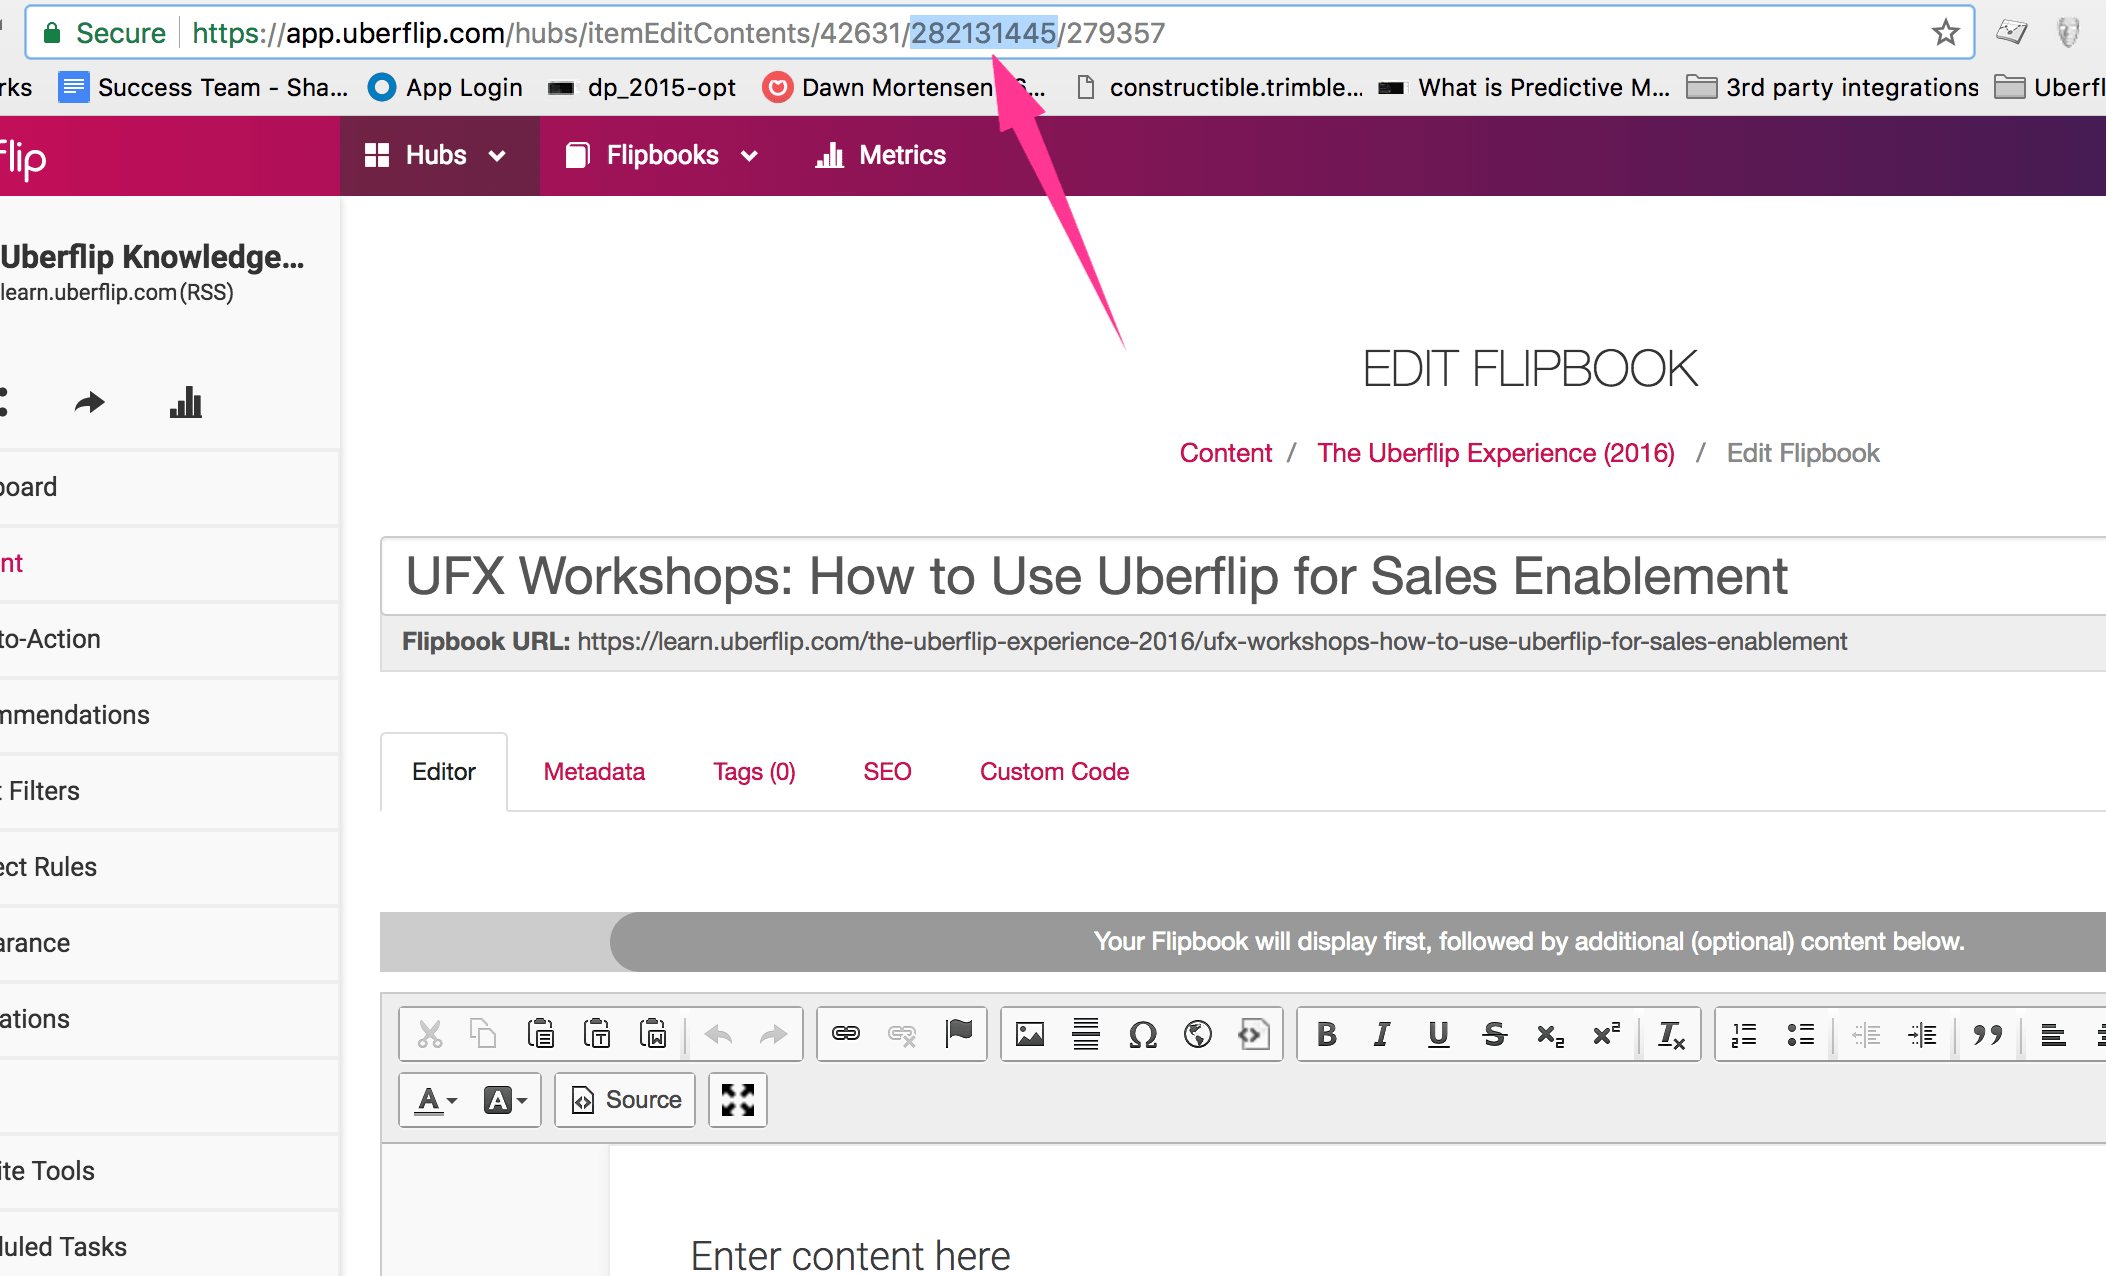Click Paste from Word icon
This screenshot has height=1276, width=2106.
pyautogui.click(x=653, y=1034)
